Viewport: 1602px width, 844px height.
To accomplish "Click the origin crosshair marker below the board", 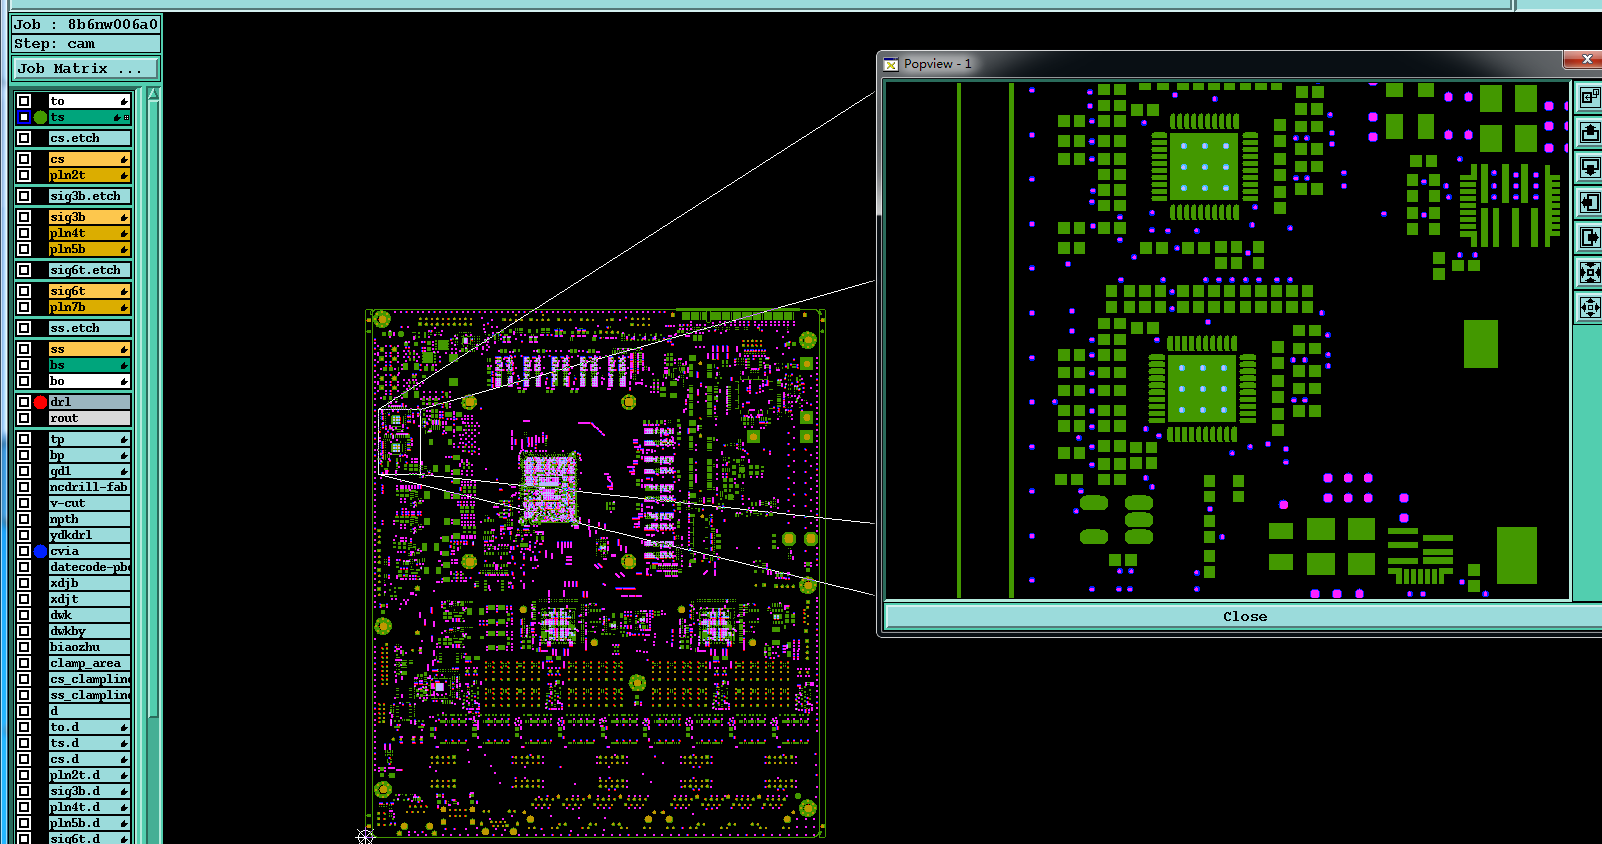I will (365, 836).
